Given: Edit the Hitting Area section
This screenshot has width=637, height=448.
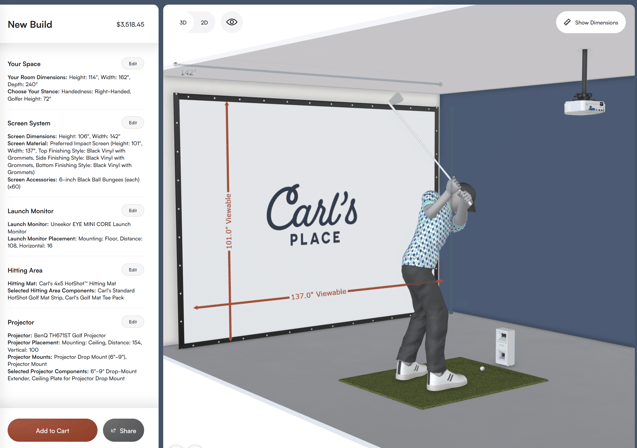Looking at the screenshot, I should pyautogui.click(x=133, y=270).
